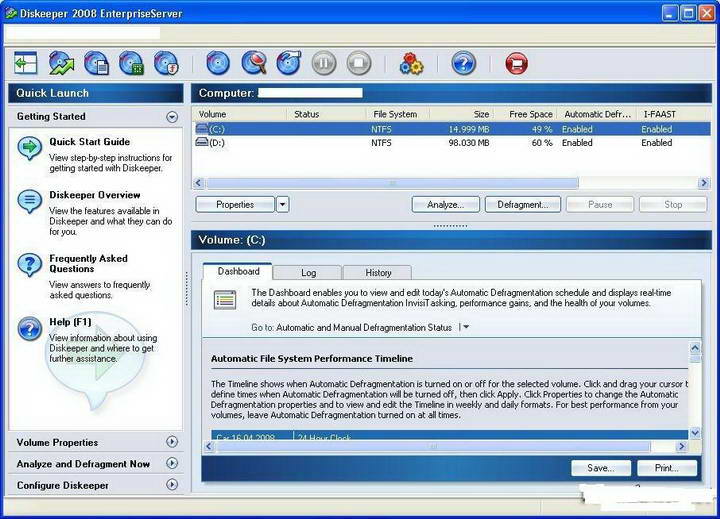Click the volume list horizontal scrollbar thumb
This screenshot has height=519, width=720.
tap(392, 183)
